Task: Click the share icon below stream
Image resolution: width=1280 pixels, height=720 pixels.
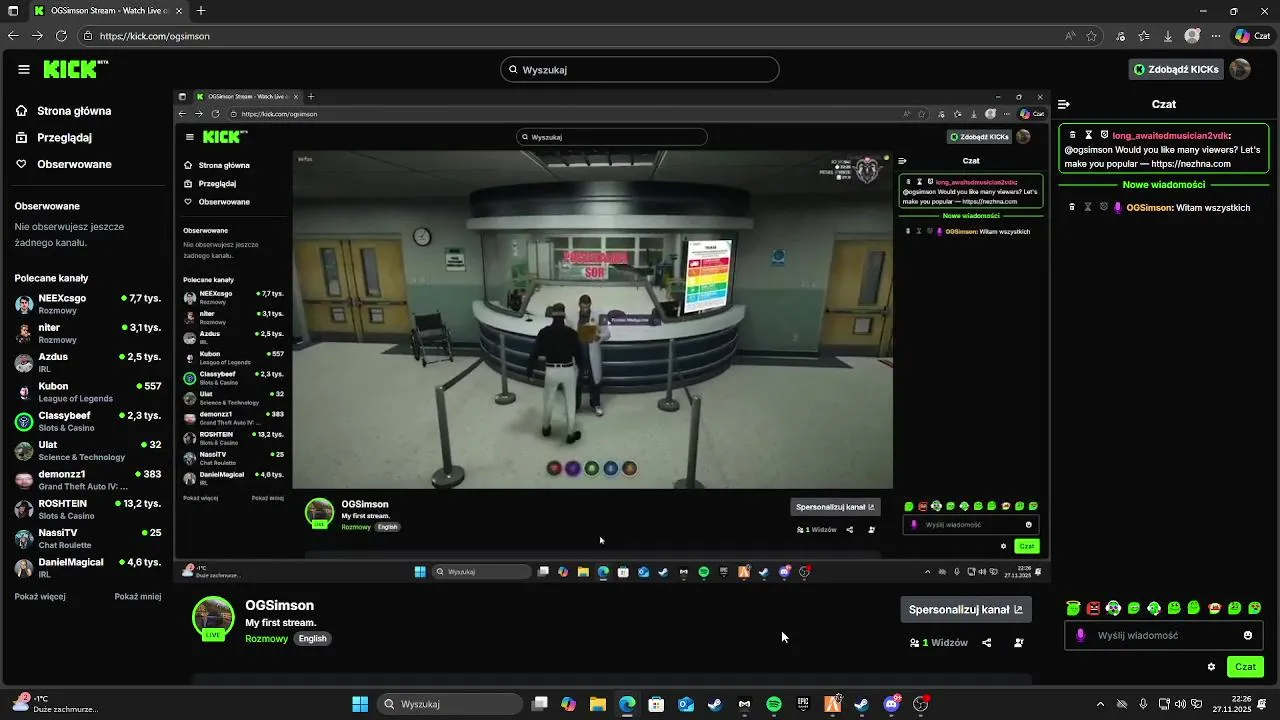Action: click(x=987, y=643)
